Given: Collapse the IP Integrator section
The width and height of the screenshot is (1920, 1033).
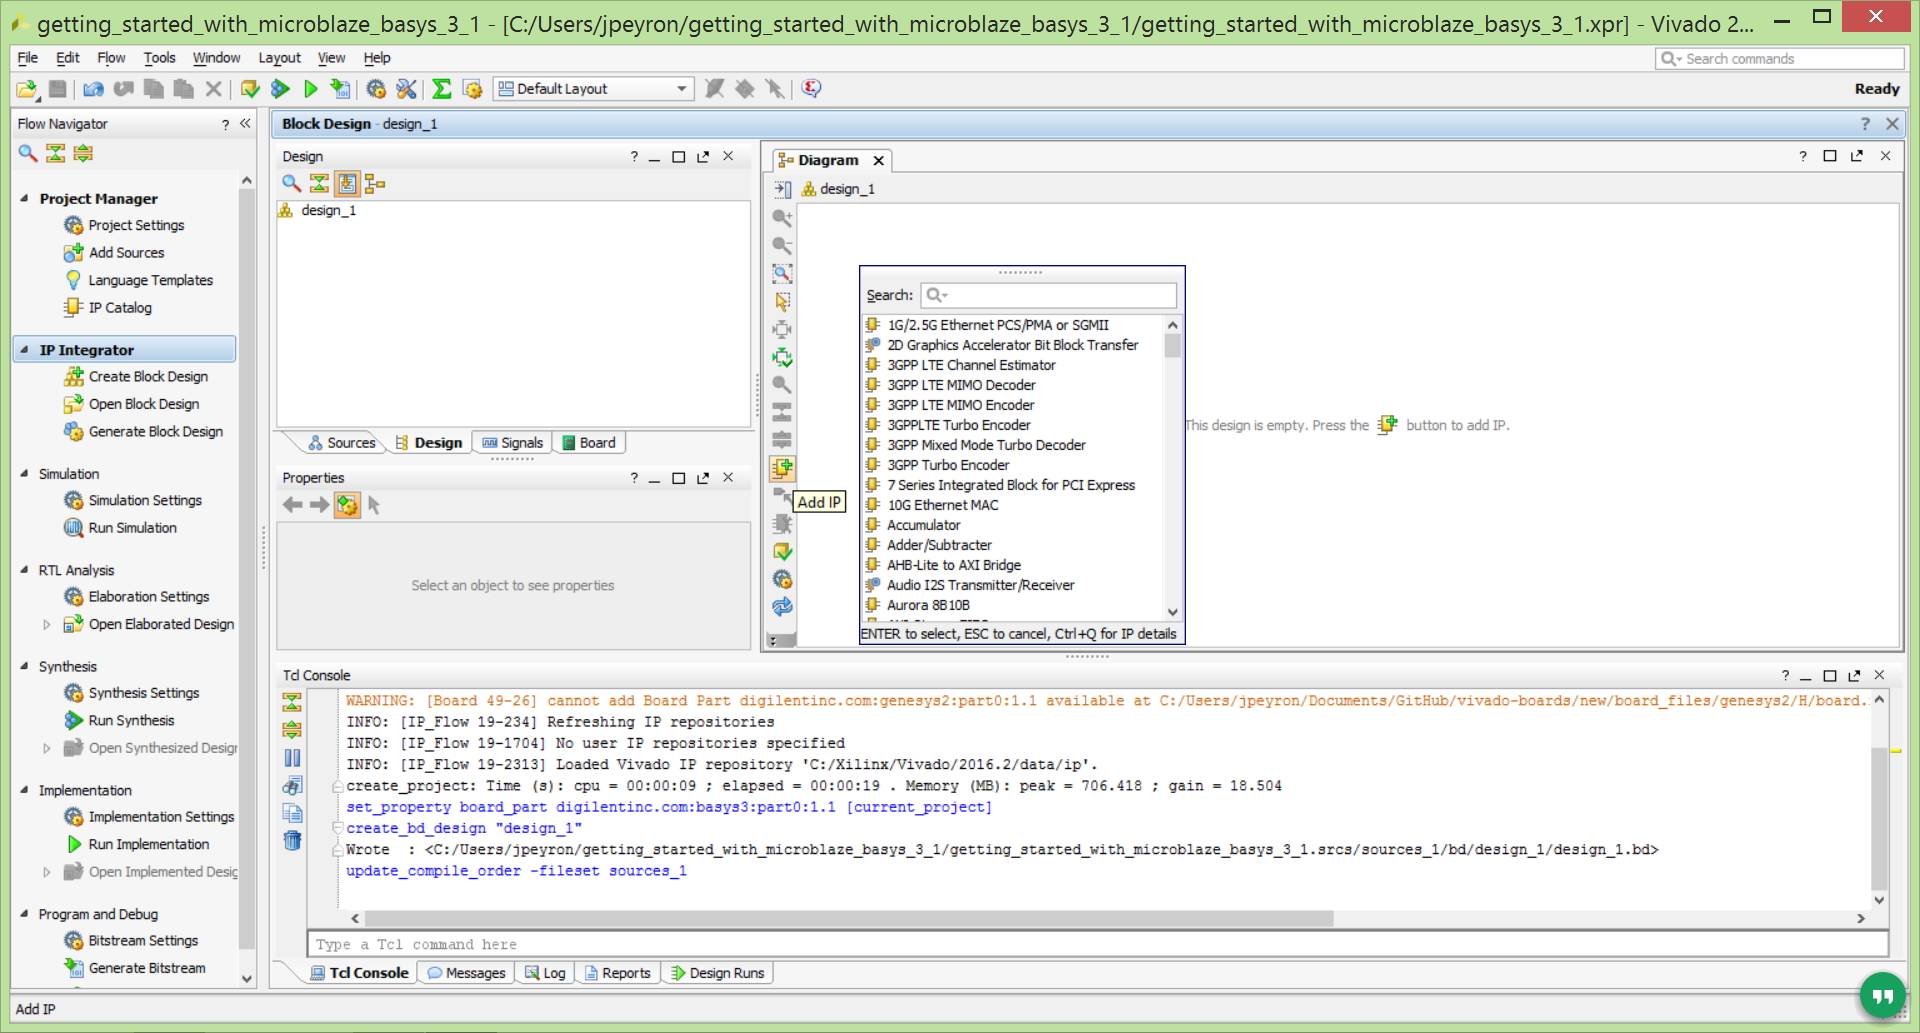Looking at the screenshot, I should (24, 350).
